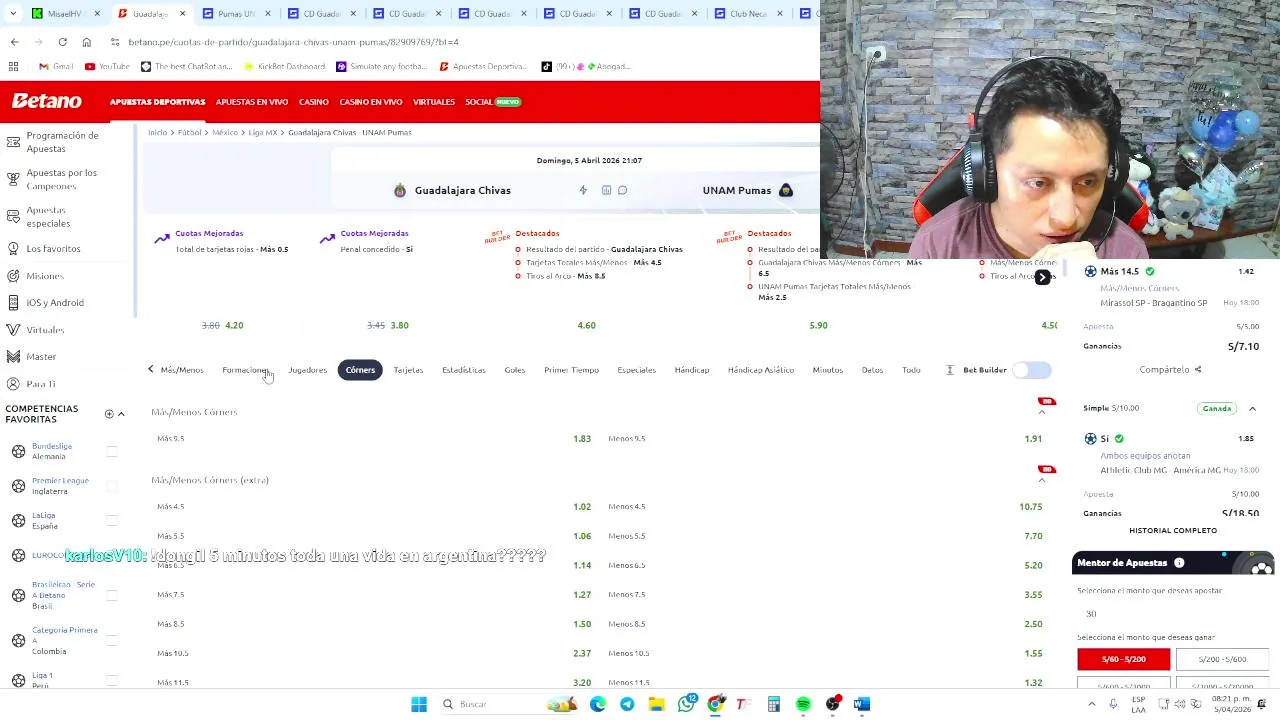This screenshot has height=720, width=1280.
Task: Open Telegram from the taskbar
Action: pos(627,704)
